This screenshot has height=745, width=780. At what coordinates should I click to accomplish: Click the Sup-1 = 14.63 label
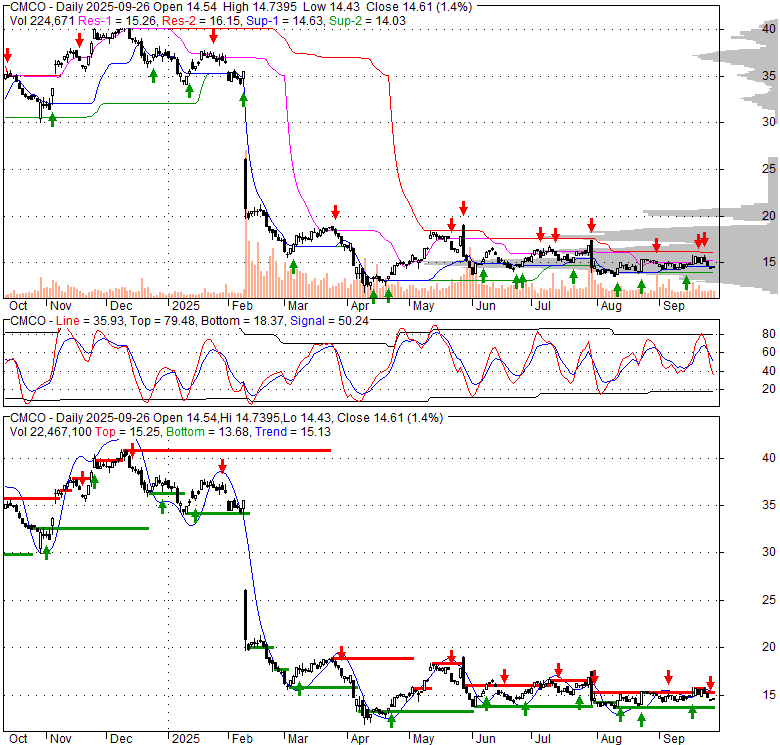(x=286, y=21)
